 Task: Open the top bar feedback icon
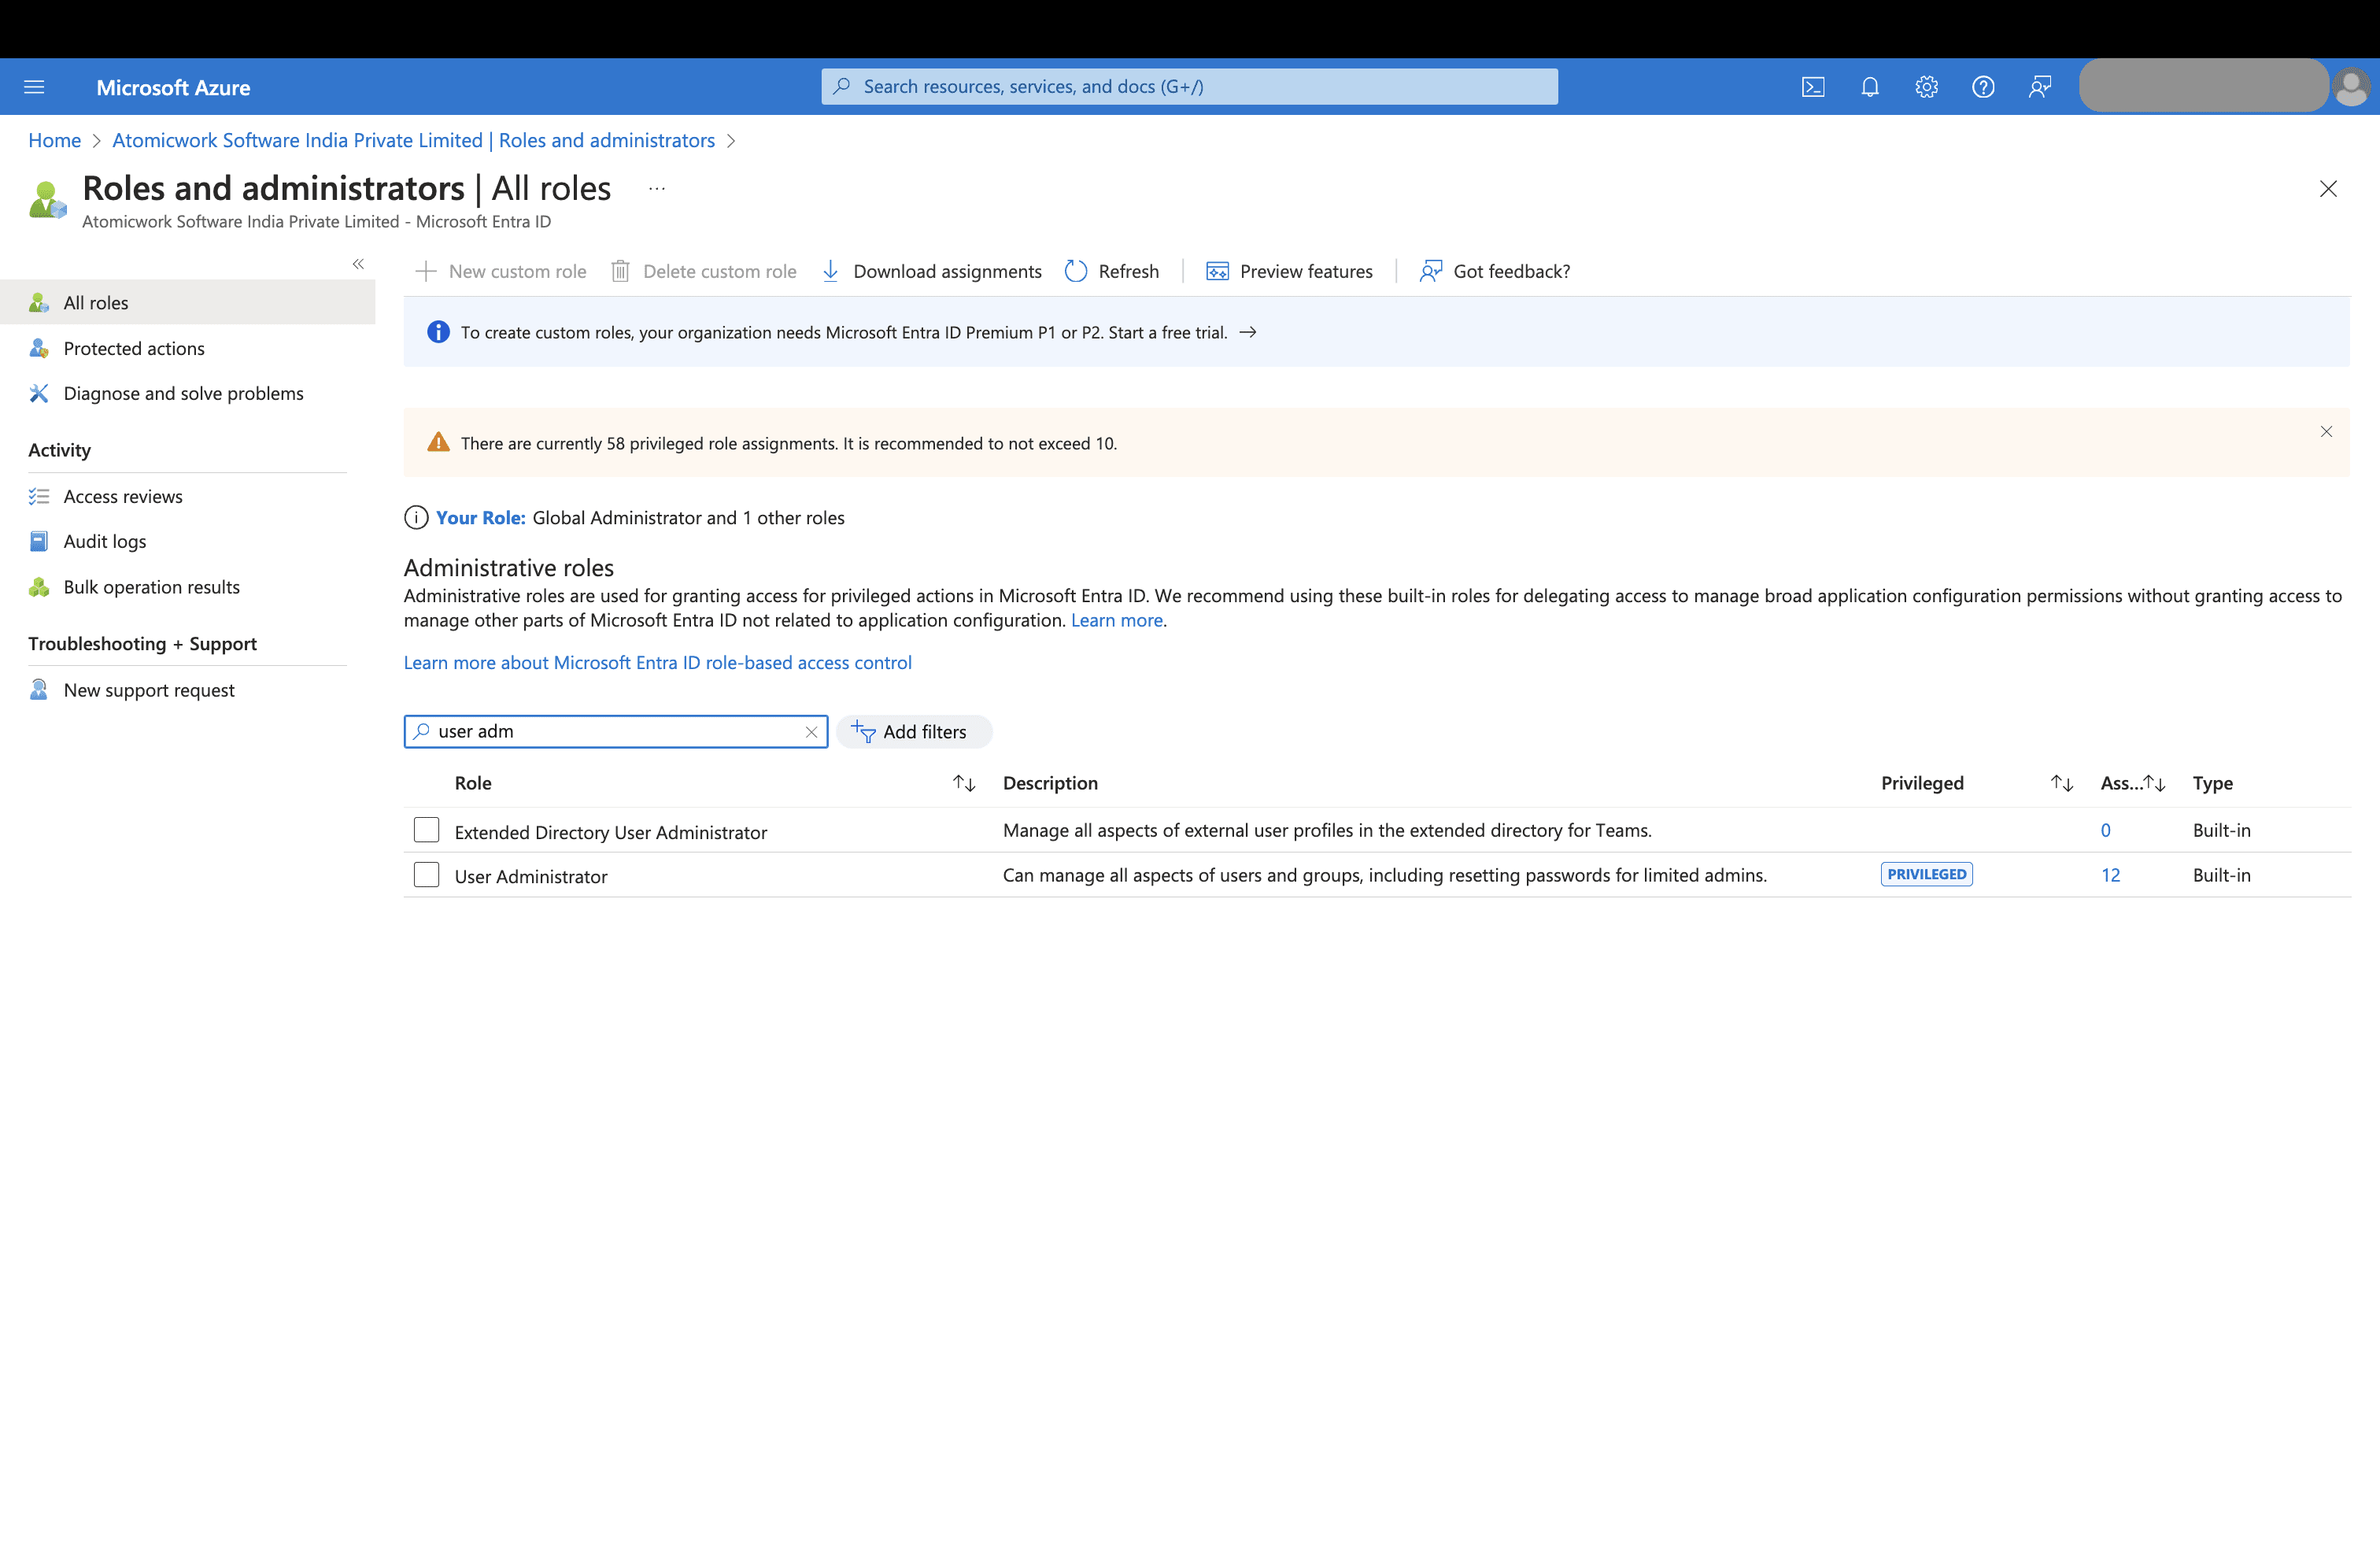[2040, 87]
